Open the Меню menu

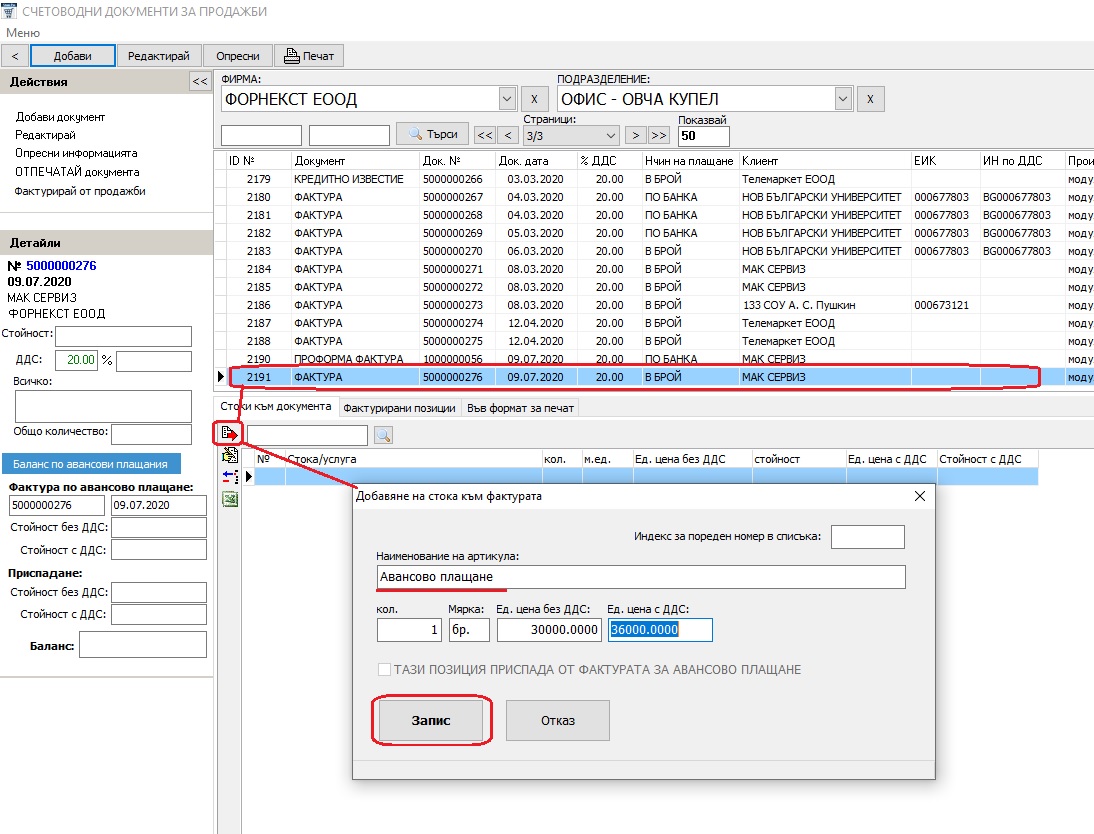click(x=23, y=33)
